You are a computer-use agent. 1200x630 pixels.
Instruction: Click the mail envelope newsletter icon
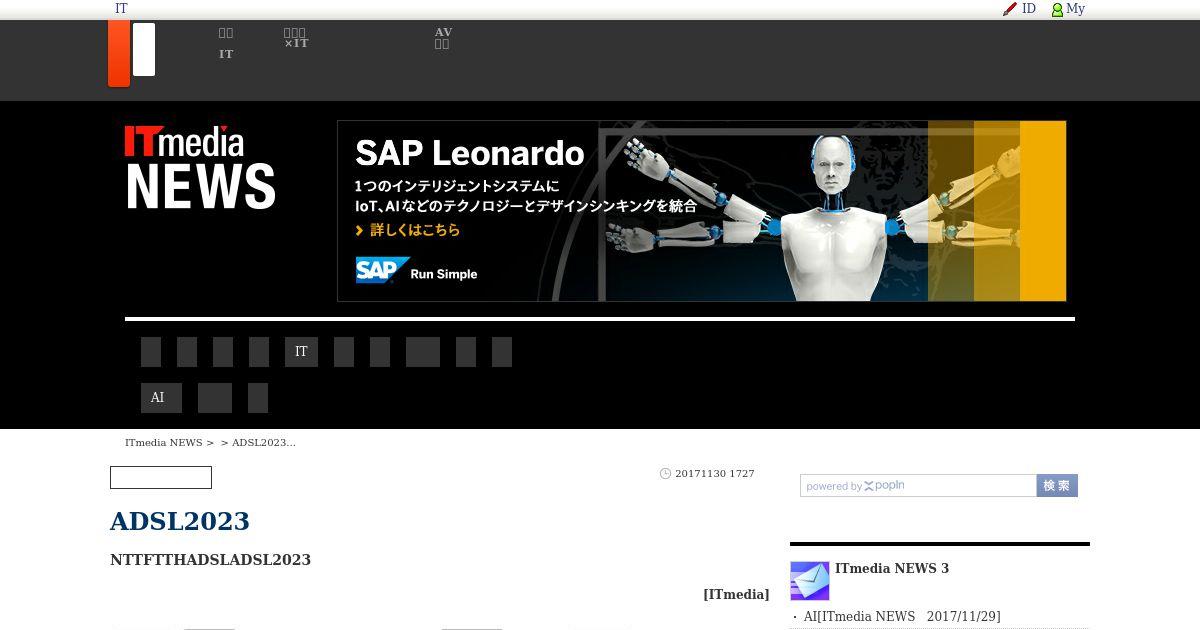pos(810,581)
